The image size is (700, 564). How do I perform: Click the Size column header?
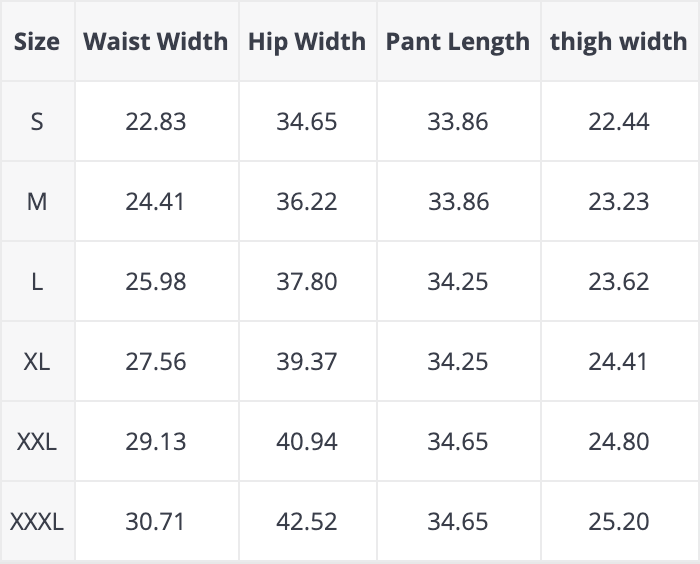click(x=37, y=42)
